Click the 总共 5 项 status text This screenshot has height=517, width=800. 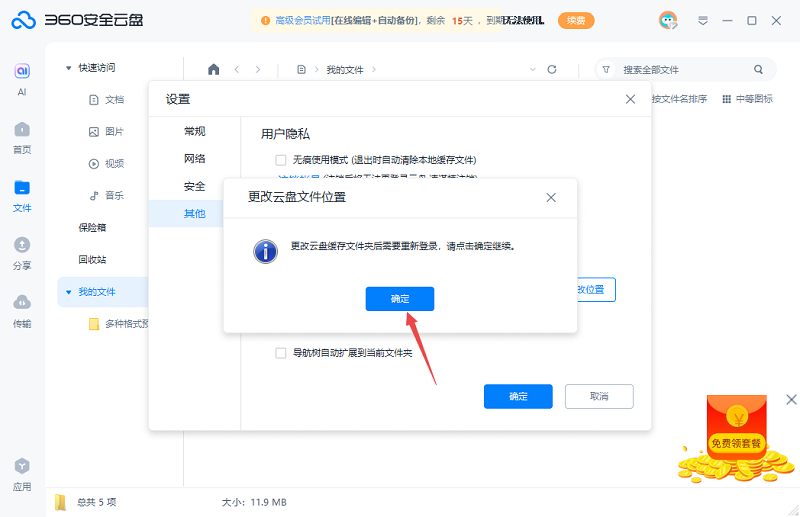(x=96, y=502)
